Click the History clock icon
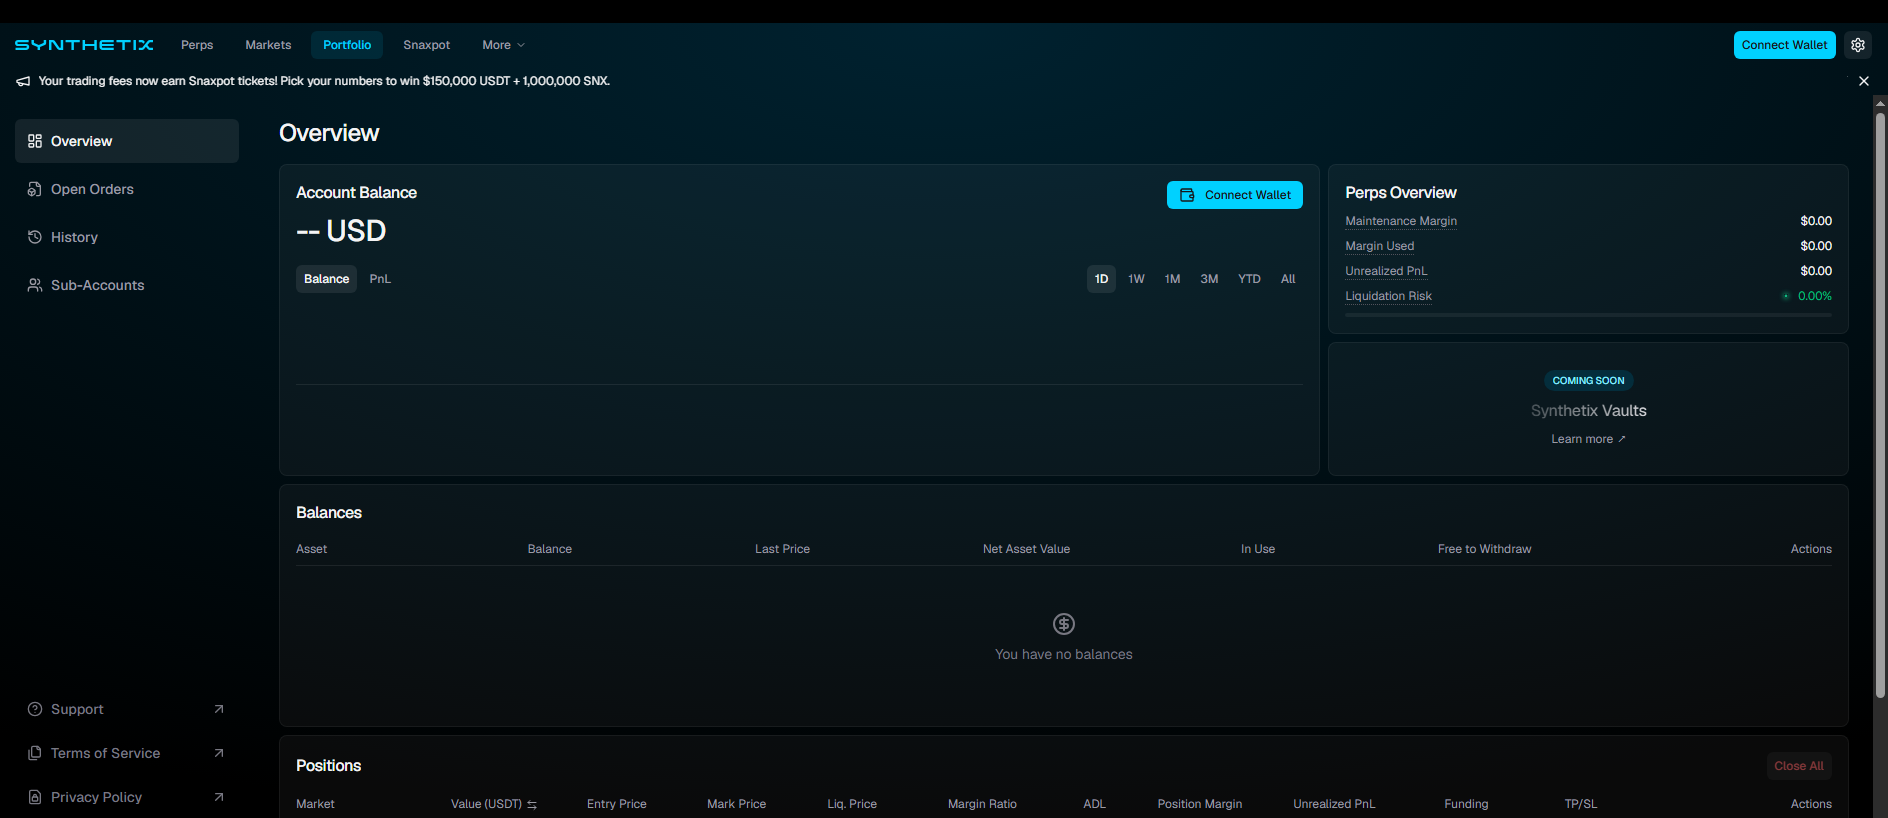 [35, 237]
